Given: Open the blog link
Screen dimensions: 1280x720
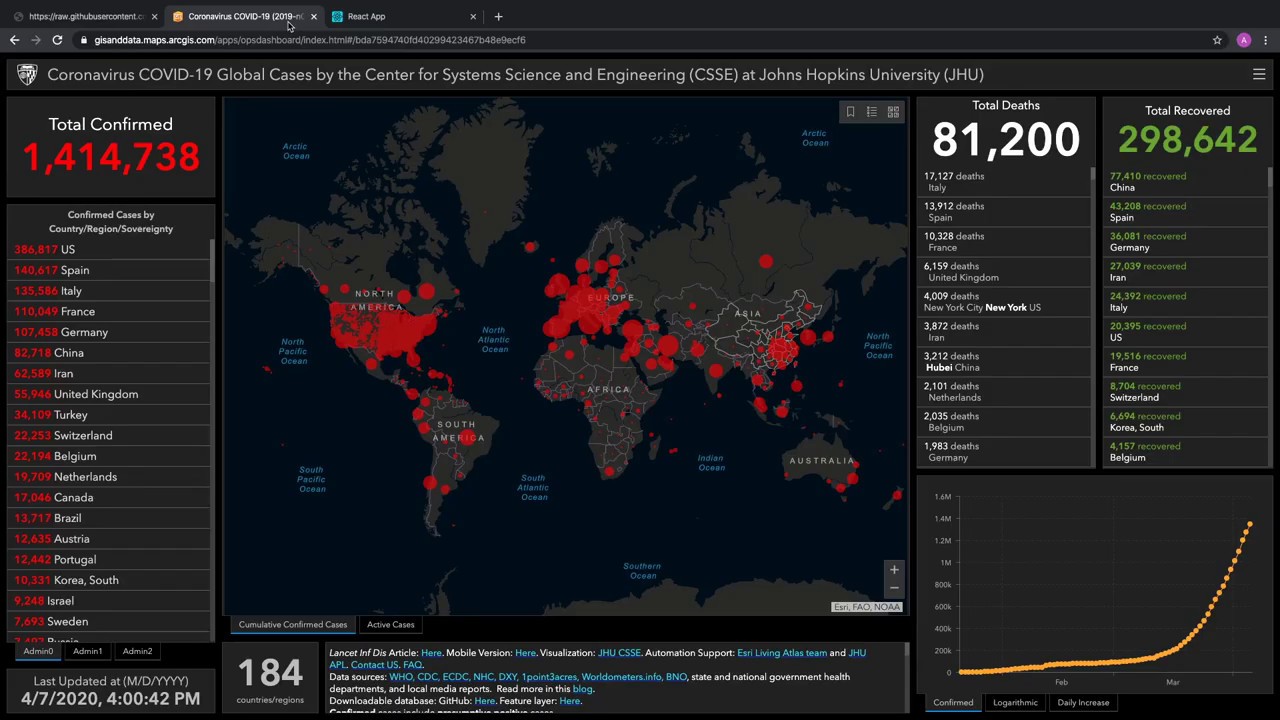Looking at the screenshot, I should [582, 689].
